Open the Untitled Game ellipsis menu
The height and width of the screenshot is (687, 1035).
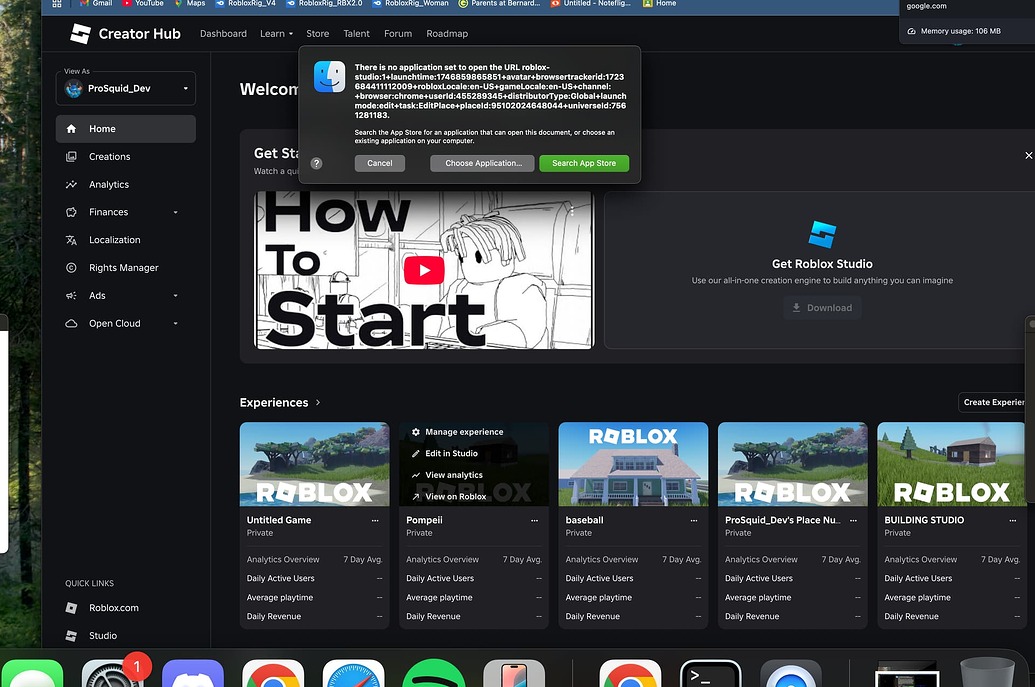pyautogui.click(x=375, y=520)
